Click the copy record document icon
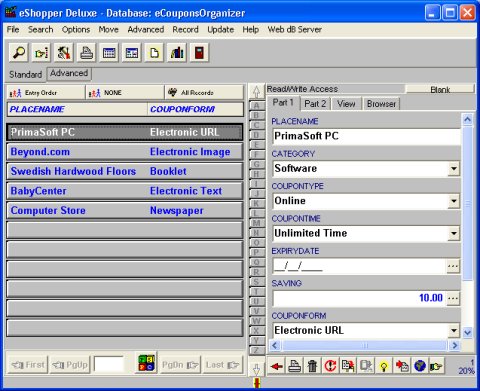480x391 pixels. click(348, 366)
